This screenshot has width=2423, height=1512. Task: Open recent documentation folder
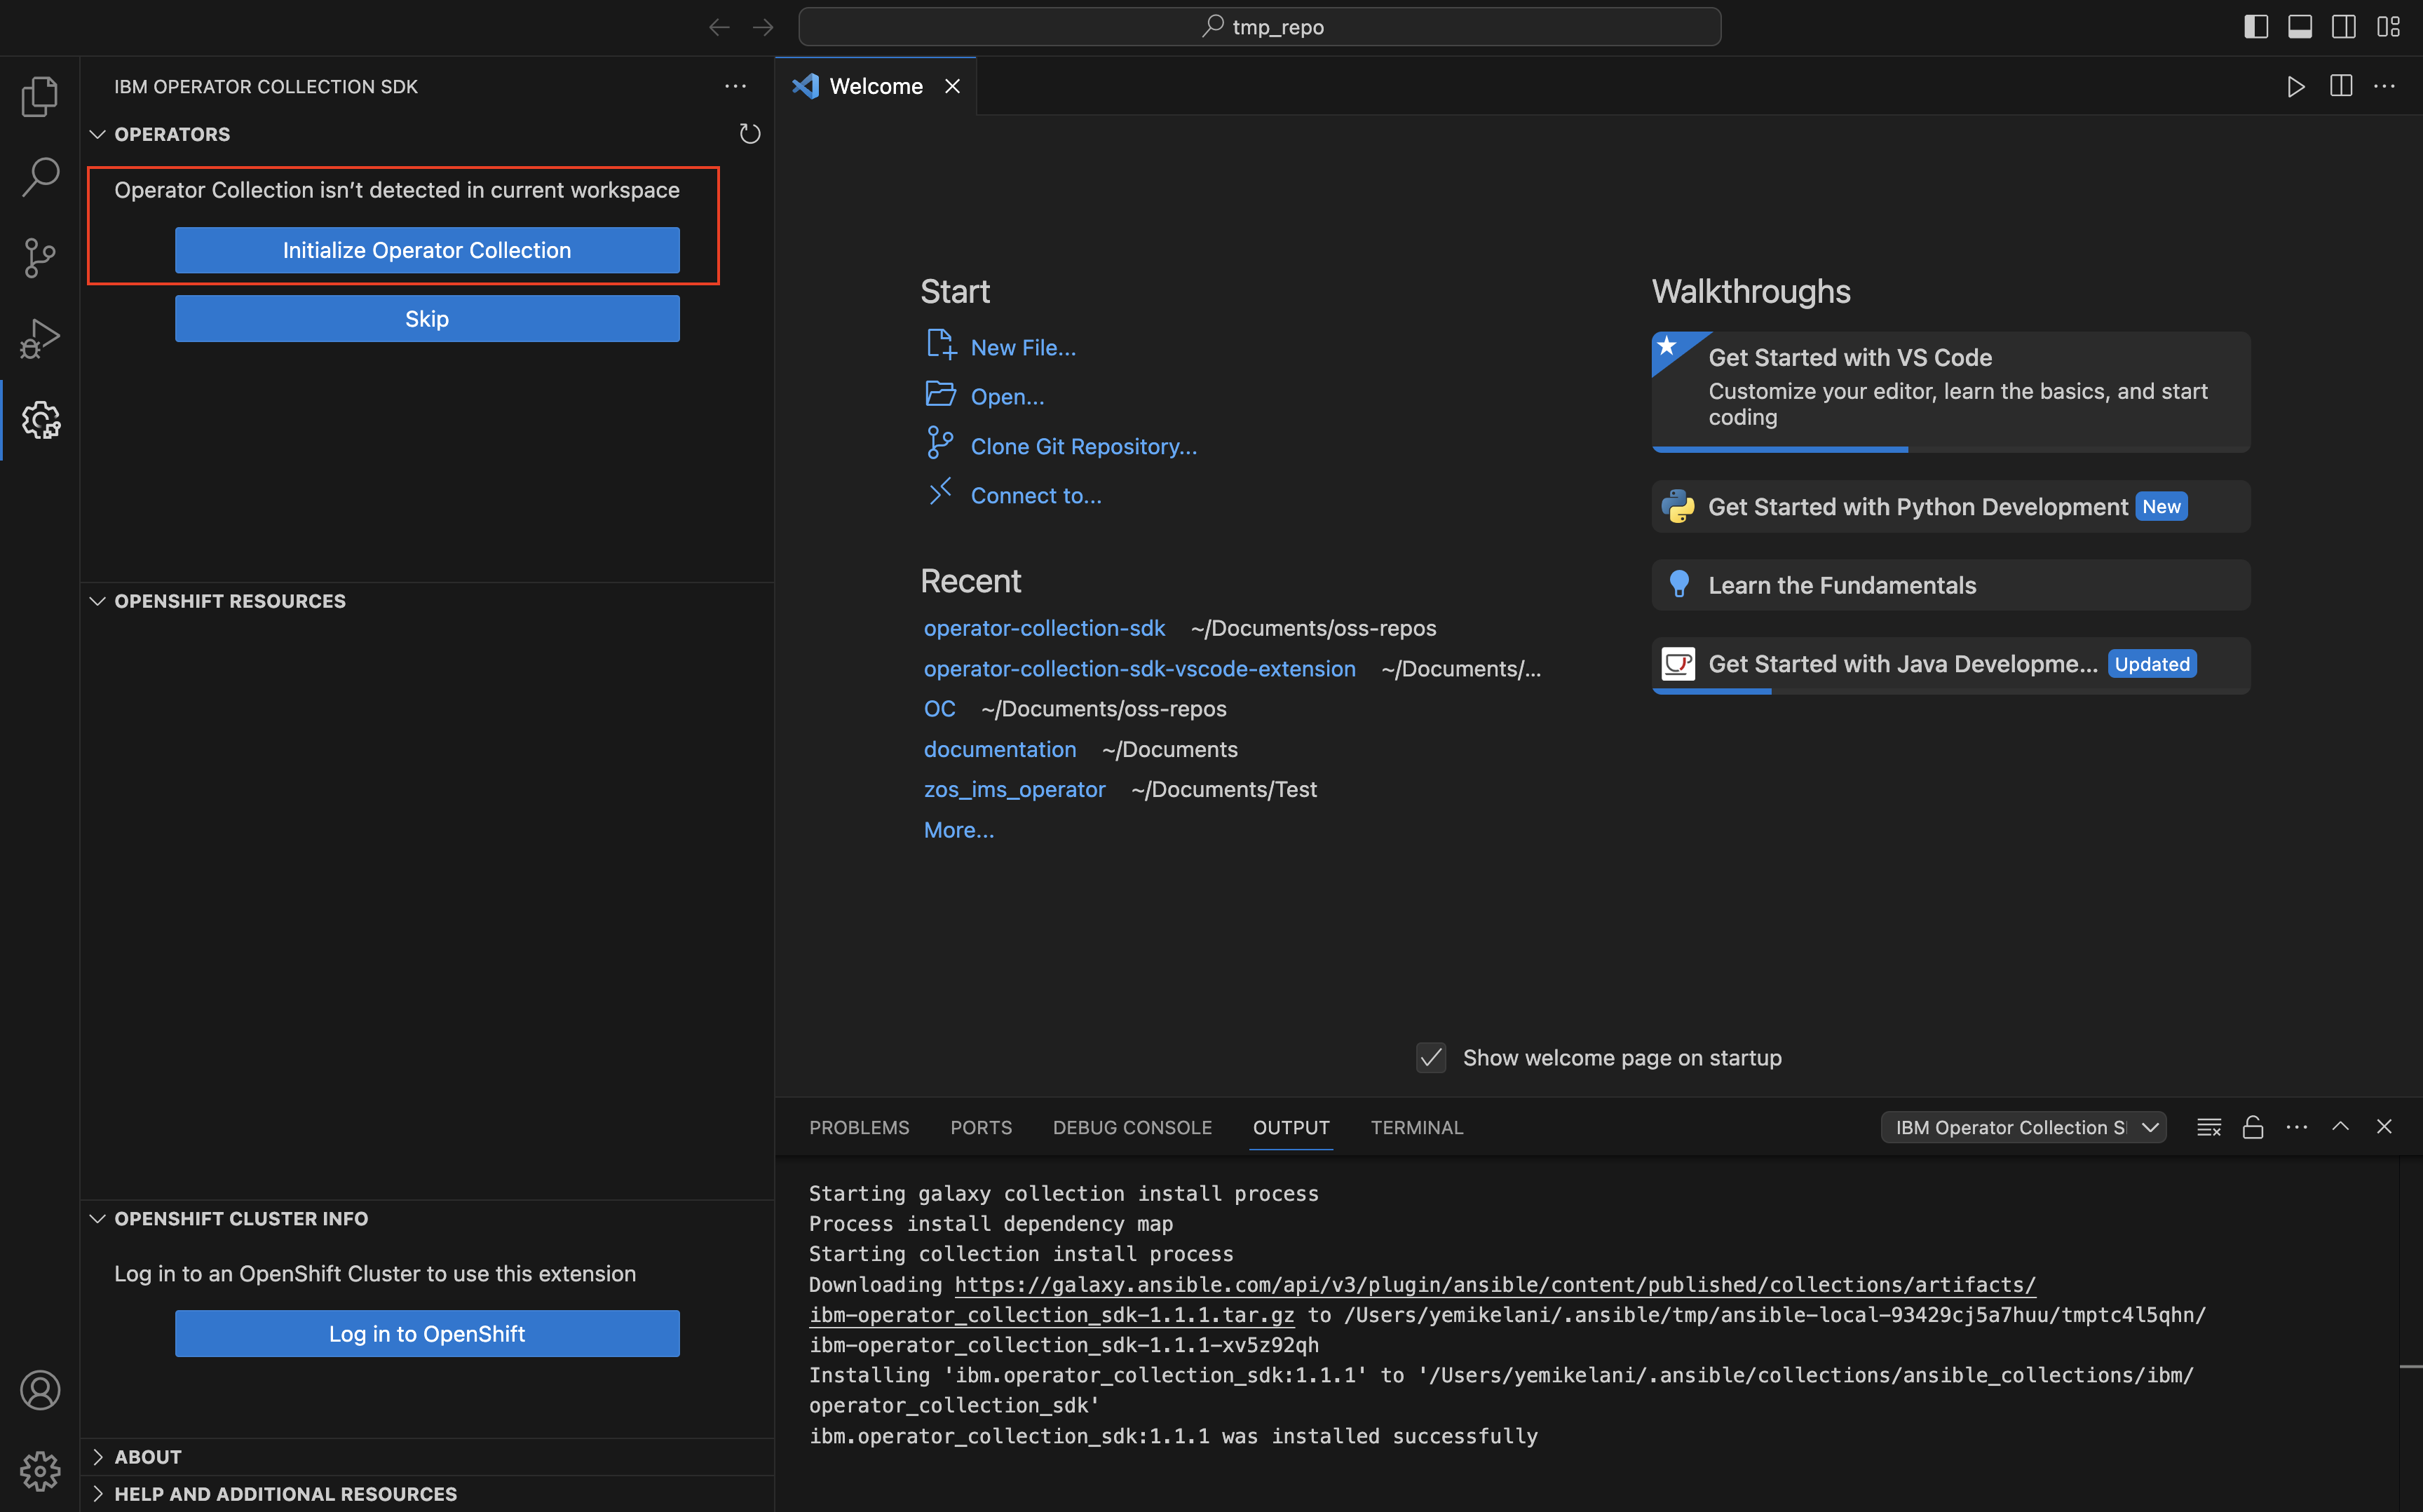pyautogui.click(x=1000, y=750)
